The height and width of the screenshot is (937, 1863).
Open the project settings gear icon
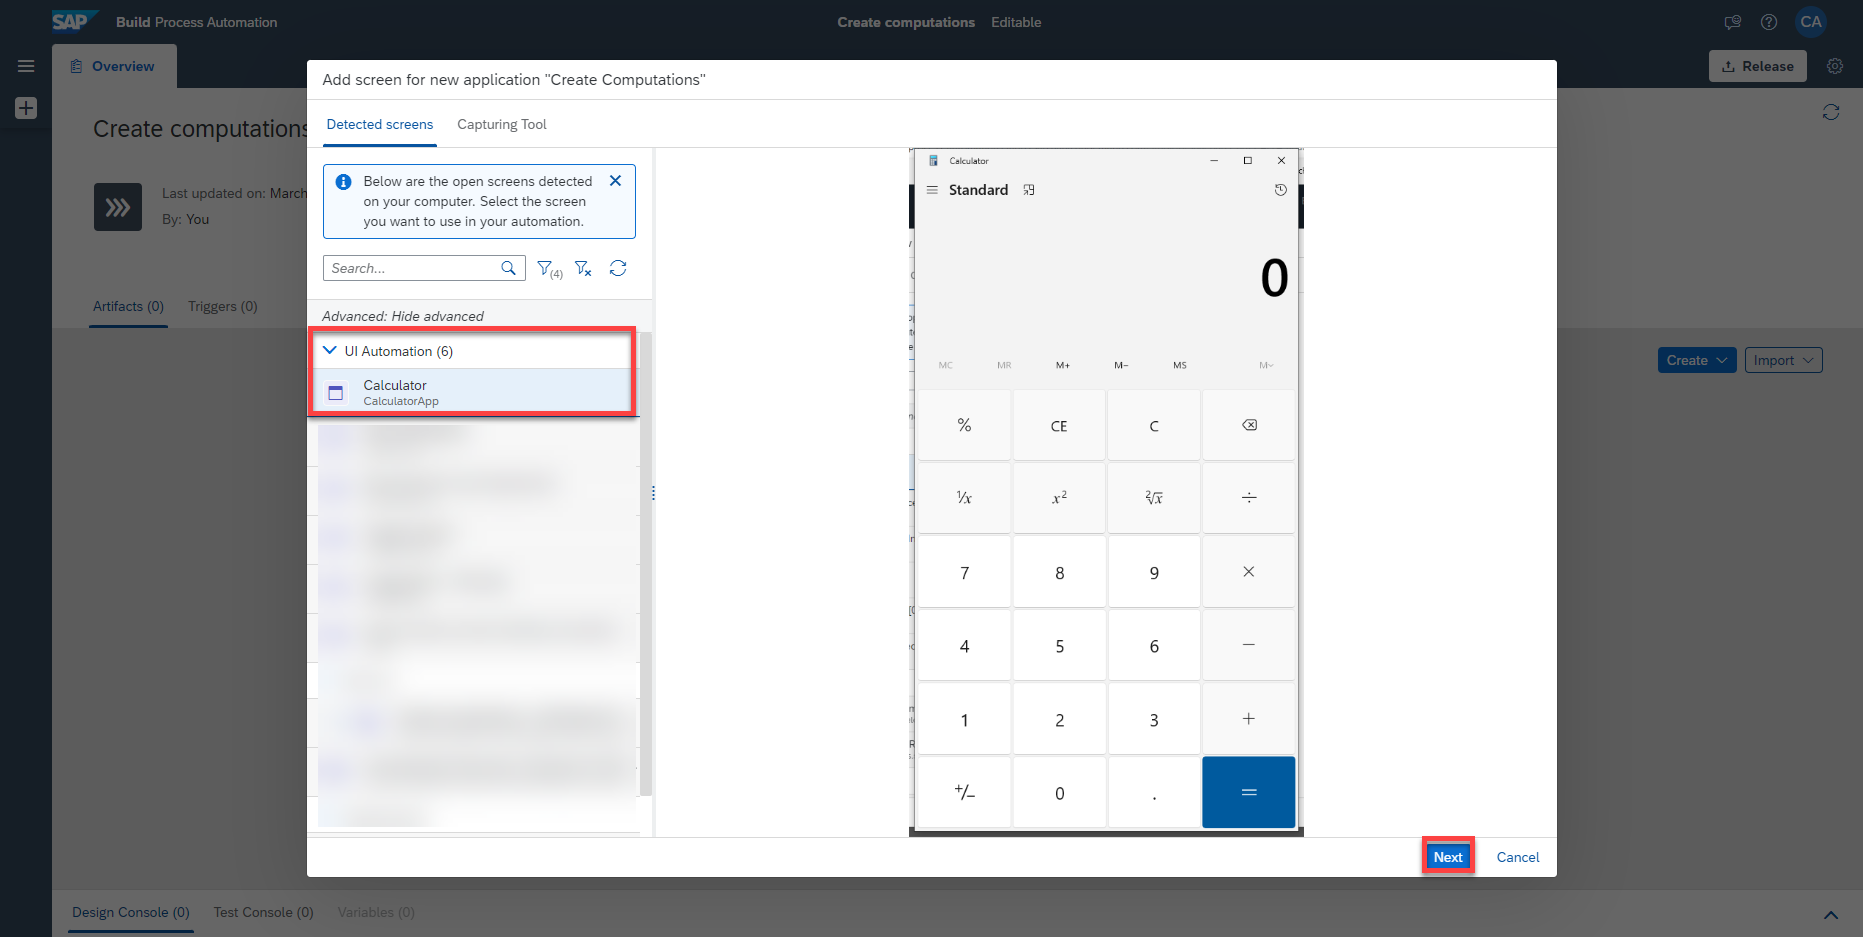pos(1835,66)
